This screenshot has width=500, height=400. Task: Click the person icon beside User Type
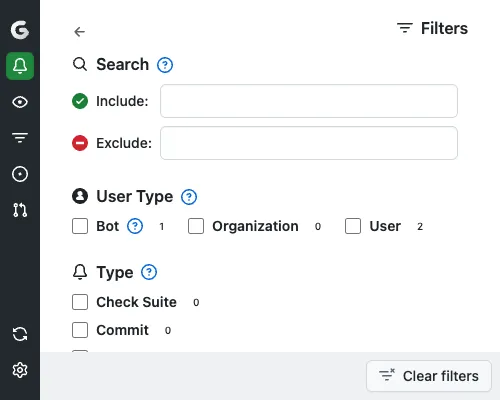80,196
